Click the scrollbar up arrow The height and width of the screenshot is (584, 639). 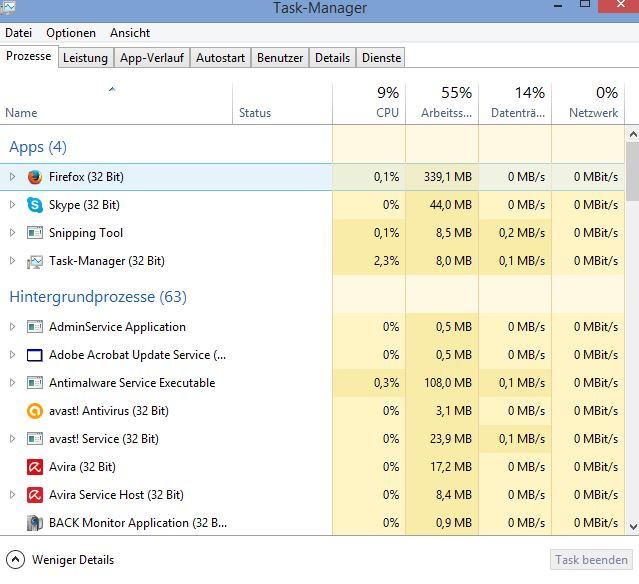coord(633,134)
